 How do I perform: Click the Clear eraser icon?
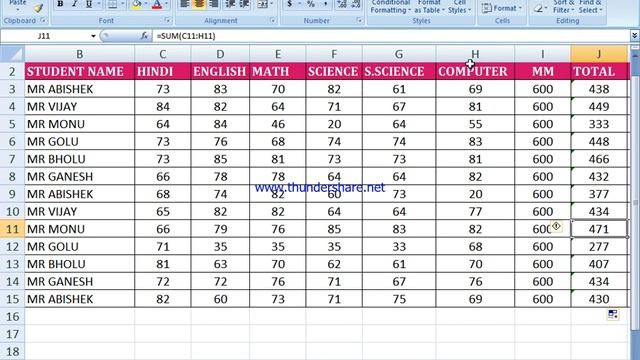[538, 8]
